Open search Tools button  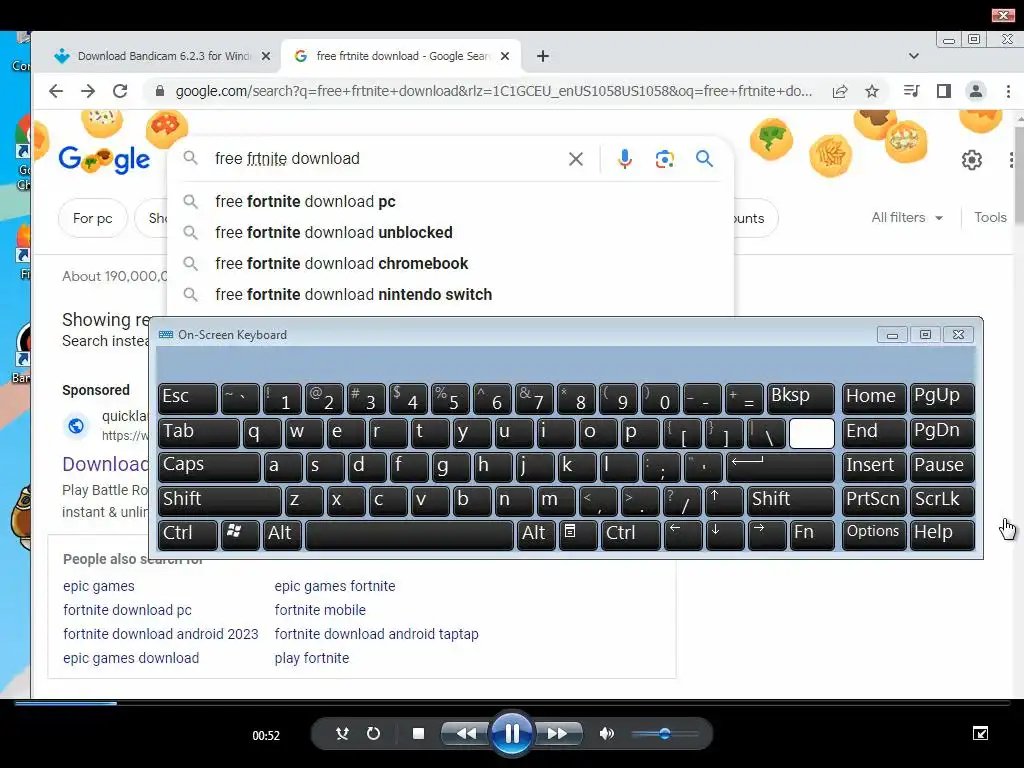tap(990, 217)
